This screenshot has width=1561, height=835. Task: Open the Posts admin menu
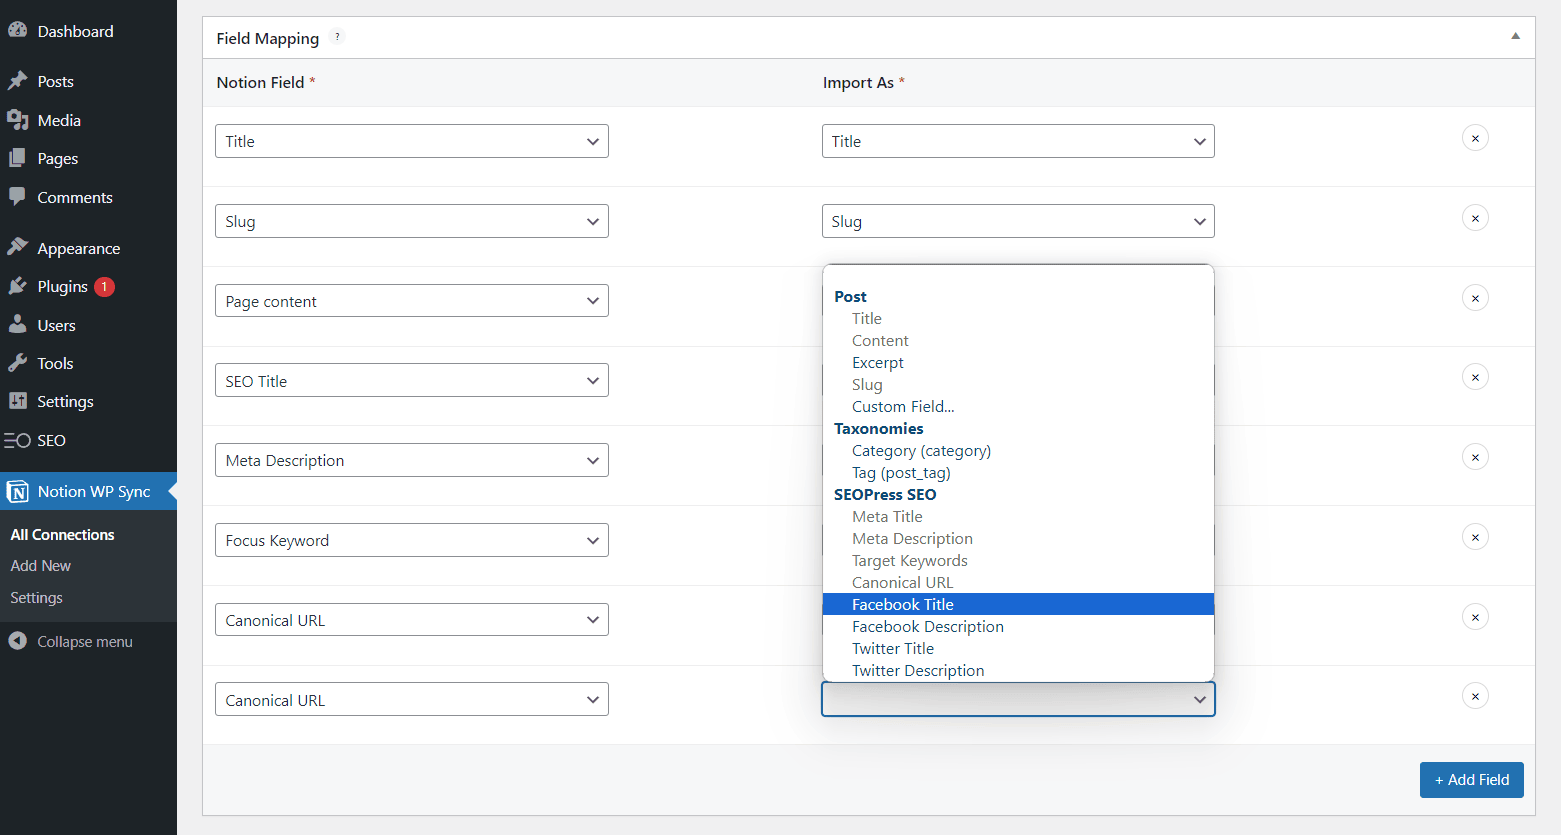88,81
